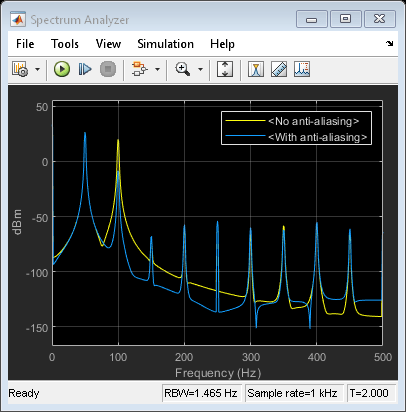Viewport: 406px width, 412px height.
Task: Toggle the Cursor Measurements ruler icon
Action: pyautogui.click(x=279, y=69)
